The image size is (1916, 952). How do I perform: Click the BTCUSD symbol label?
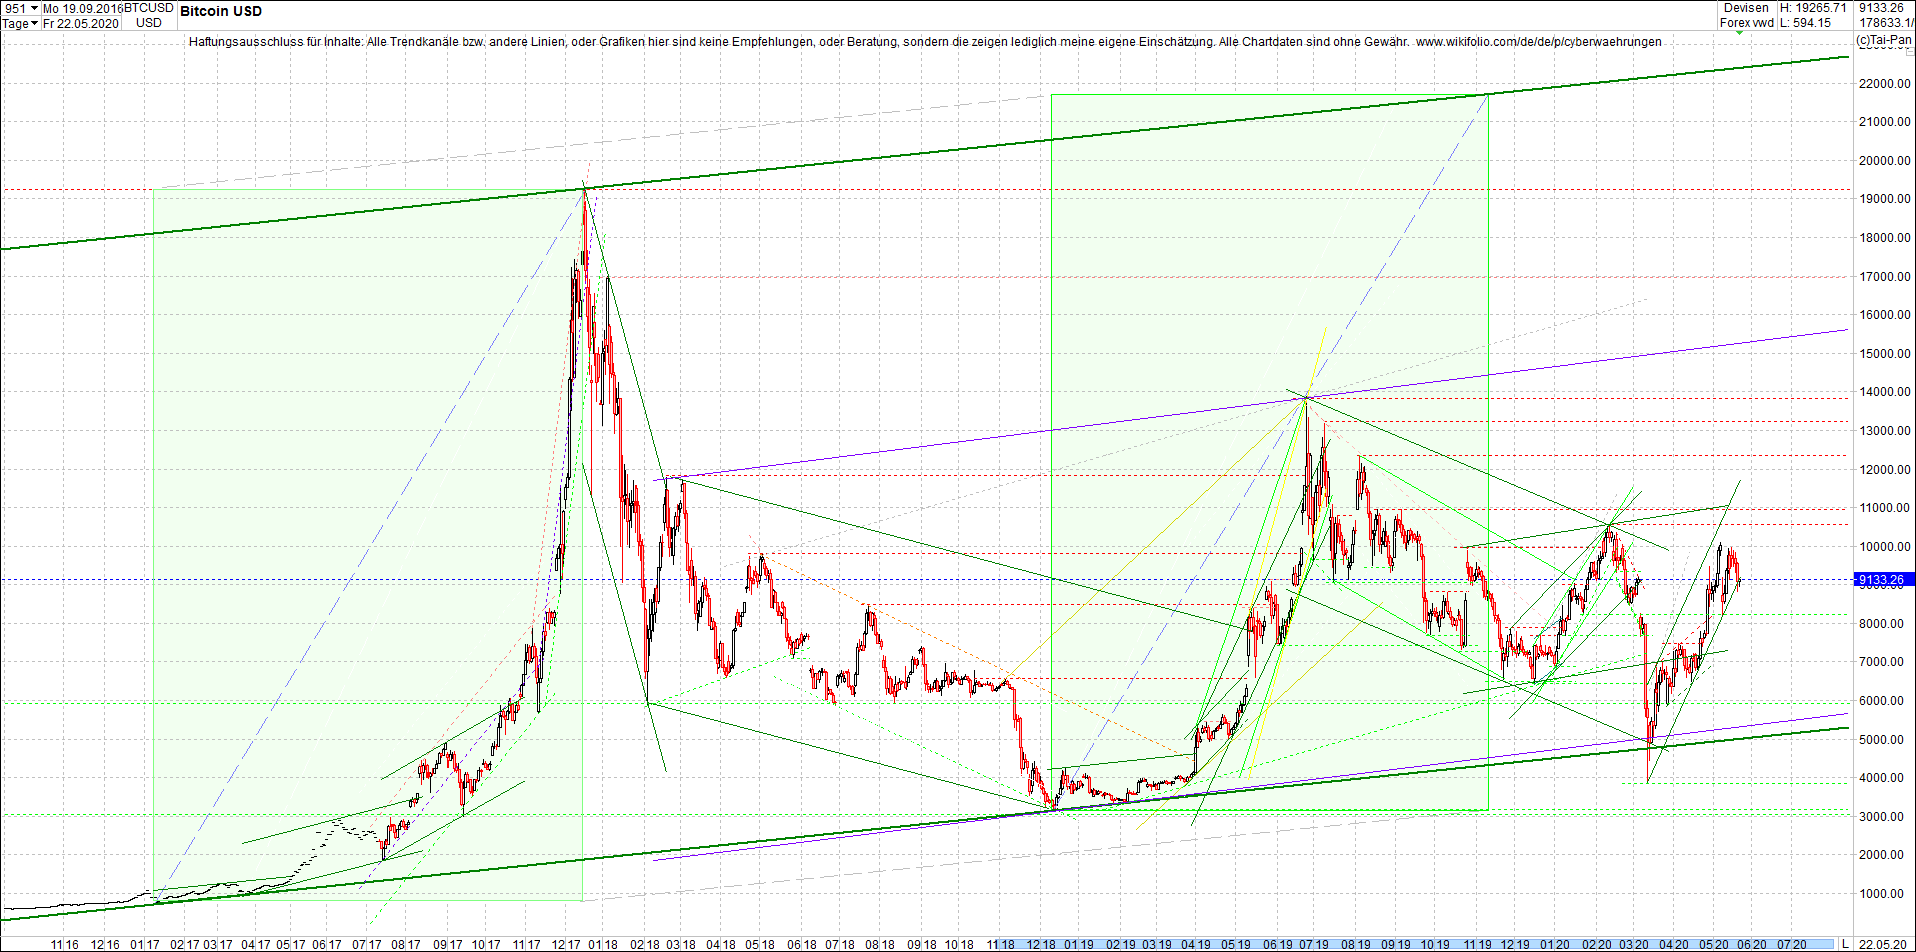click(147, 8)
